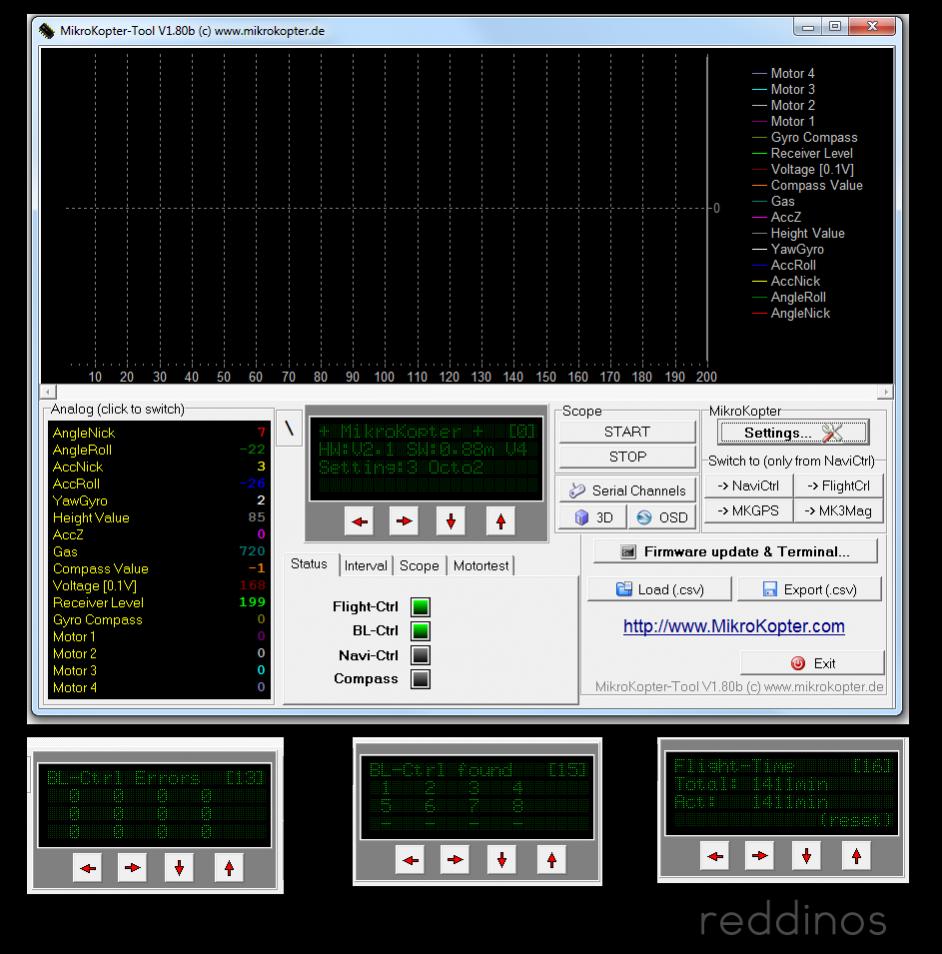Switch to the Interval tab
The image size is (942, 954).
[x=365, y=566]
